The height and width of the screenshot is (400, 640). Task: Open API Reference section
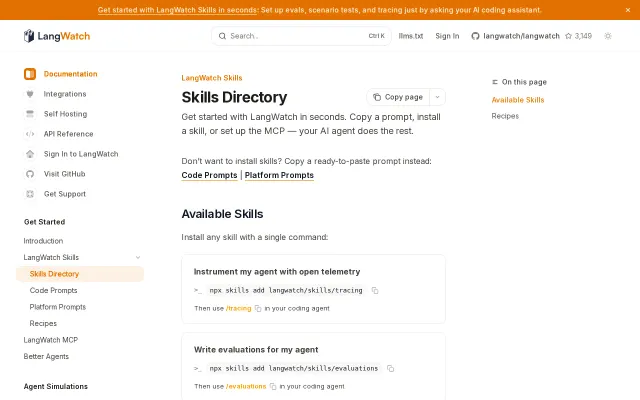pyautogui.click(x=68, y=134)
